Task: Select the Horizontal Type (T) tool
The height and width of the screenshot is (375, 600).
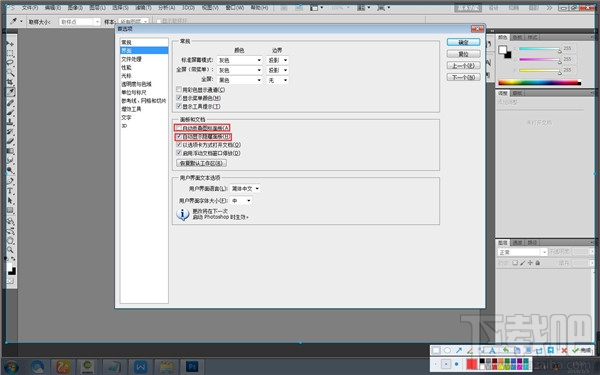Action: pyautogui.click(x=10, y=191)
